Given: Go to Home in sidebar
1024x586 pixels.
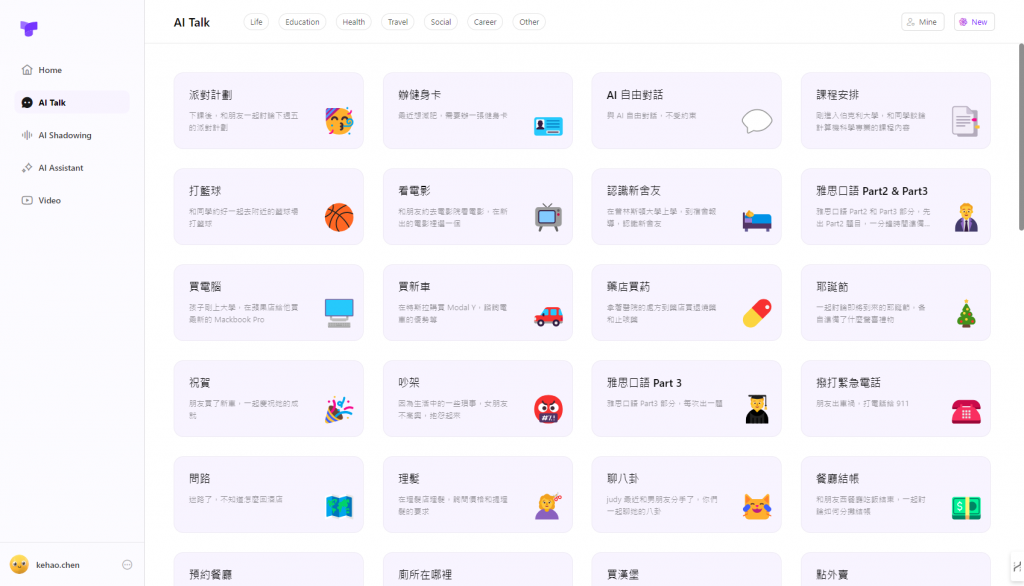Looking at the screenshot, I should [72, 70].
